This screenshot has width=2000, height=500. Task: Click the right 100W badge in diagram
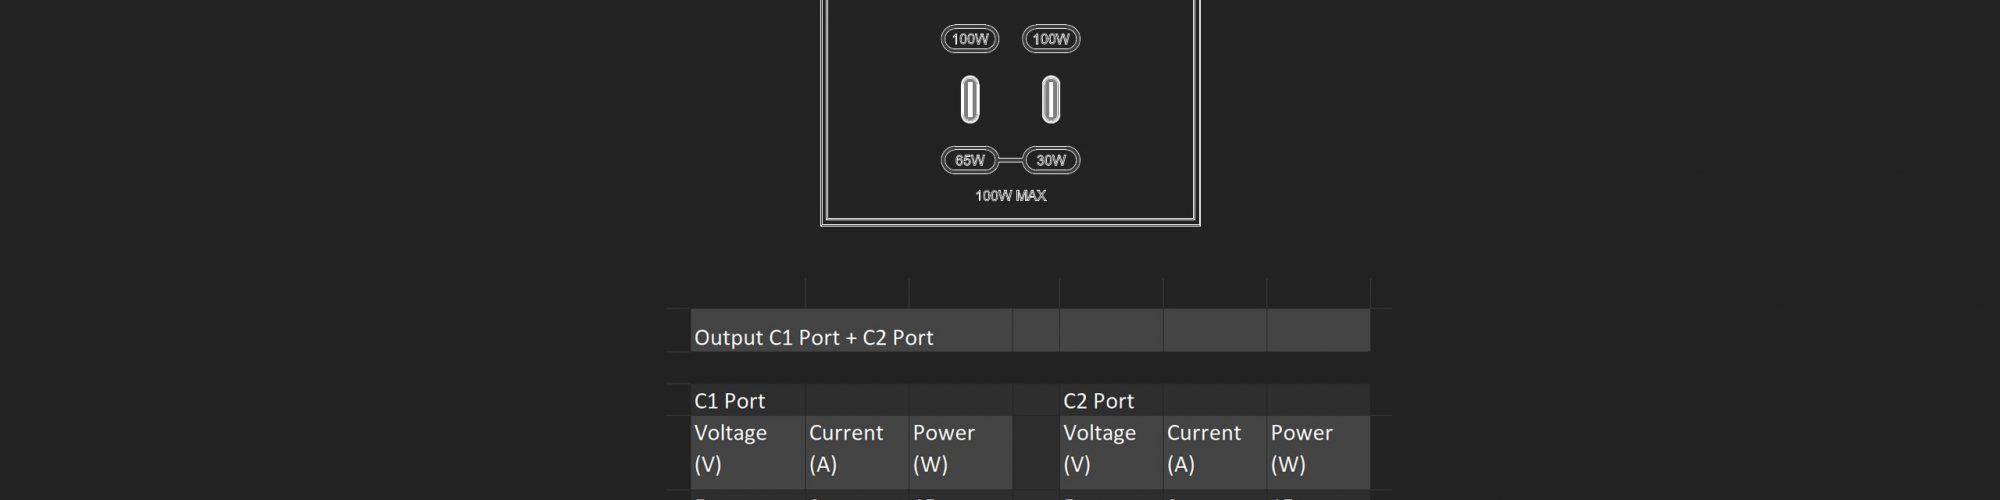point(1051,39)
